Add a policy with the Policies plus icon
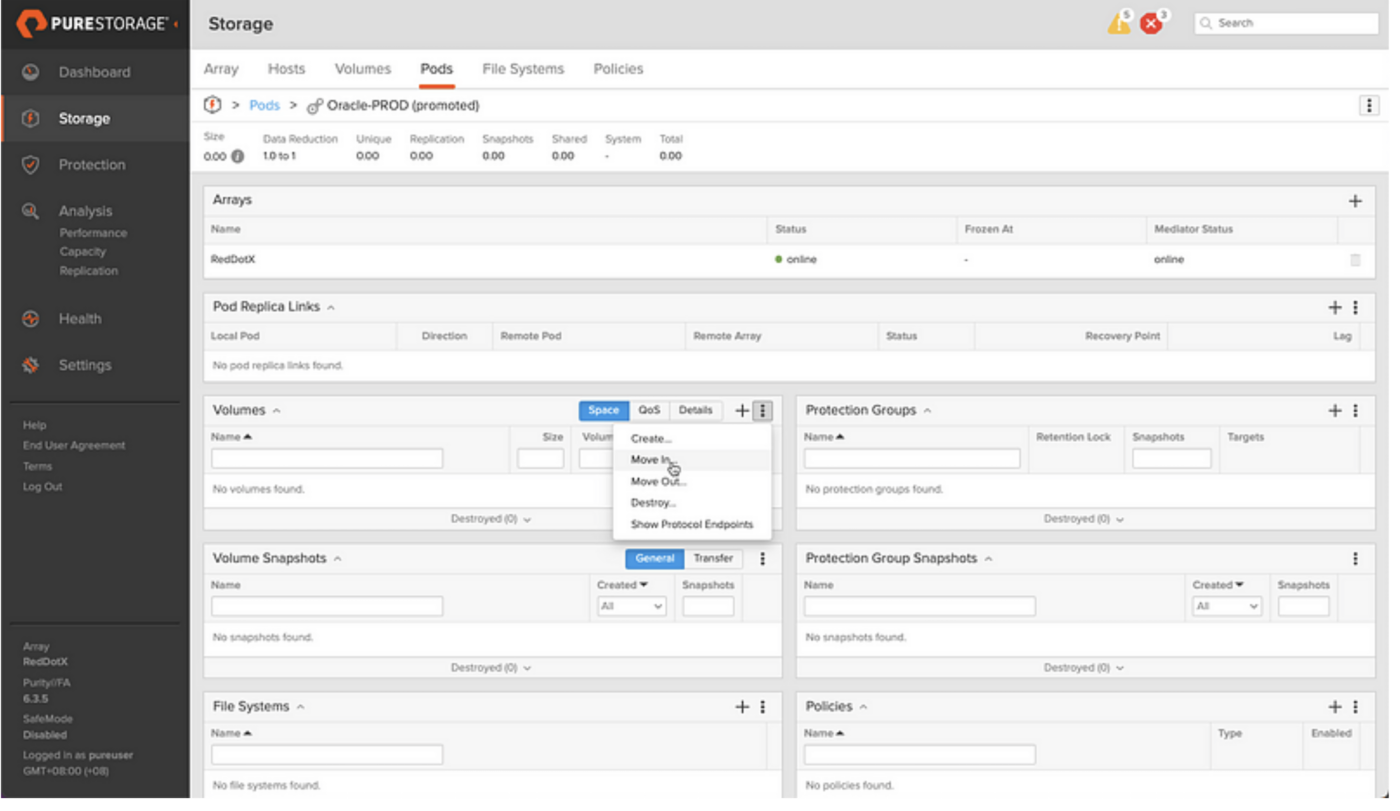1400x811 pixels. pyautogui.click(x=1334, y=707)
